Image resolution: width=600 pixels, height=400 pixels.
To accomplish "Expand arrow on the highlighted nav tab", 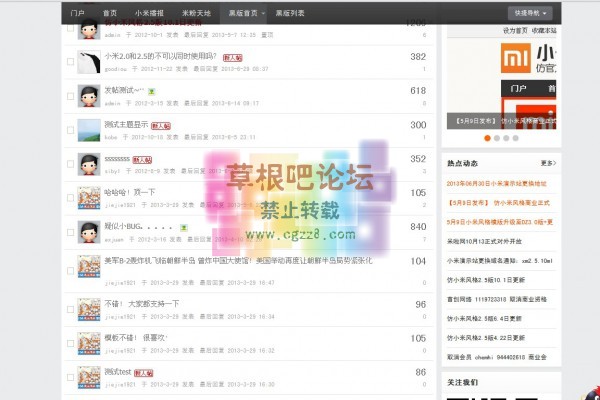I will click(263, 13).
